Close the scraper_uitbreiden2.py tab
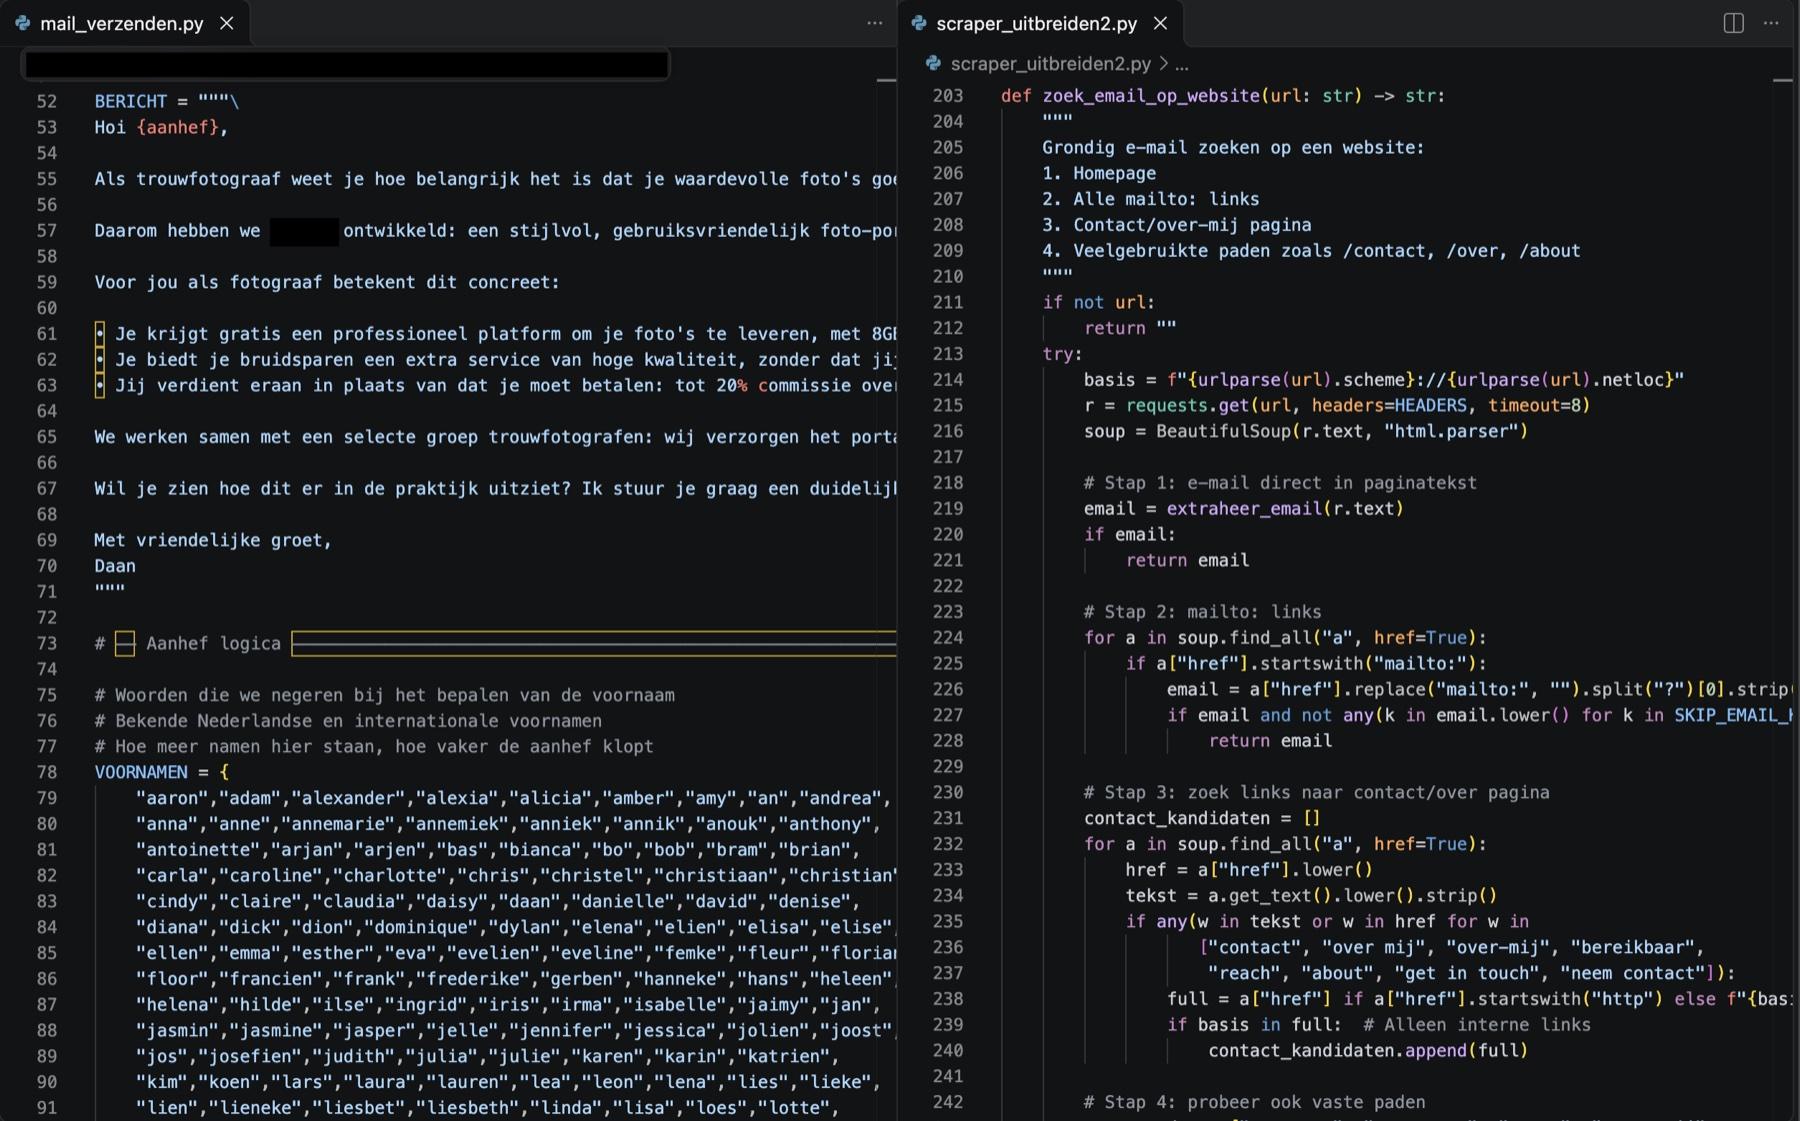The image size is (1800, 1121). 1160,23
